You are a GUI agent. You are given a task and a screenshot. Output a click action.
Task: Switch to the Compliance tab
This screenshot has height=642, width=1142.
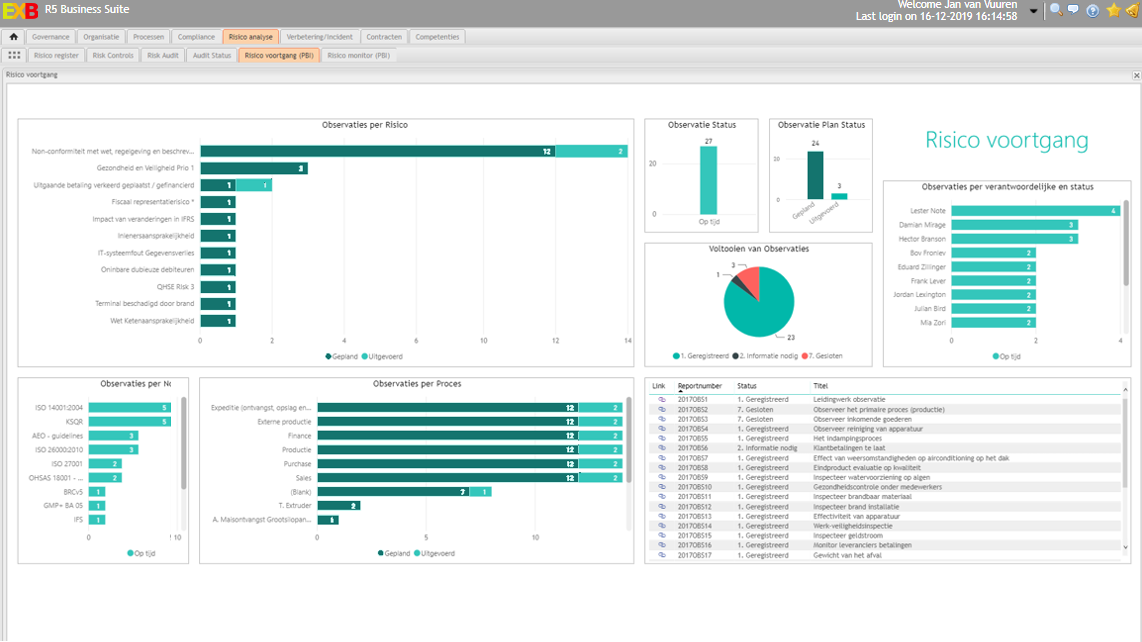pos(196,35)
